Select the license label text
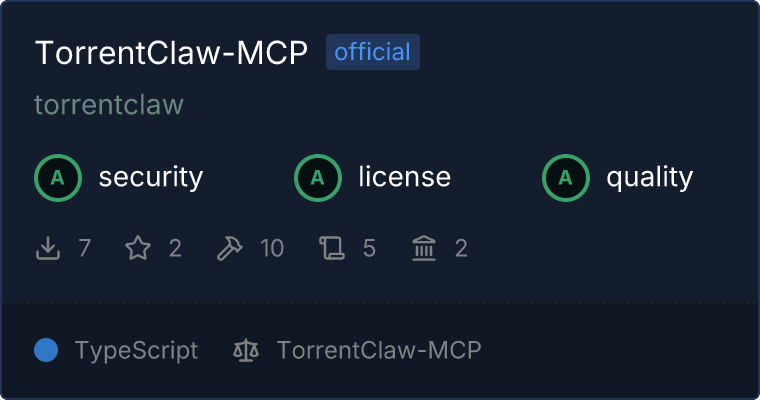Viewport: 760px width, 400px height. [x=405, y=176]
